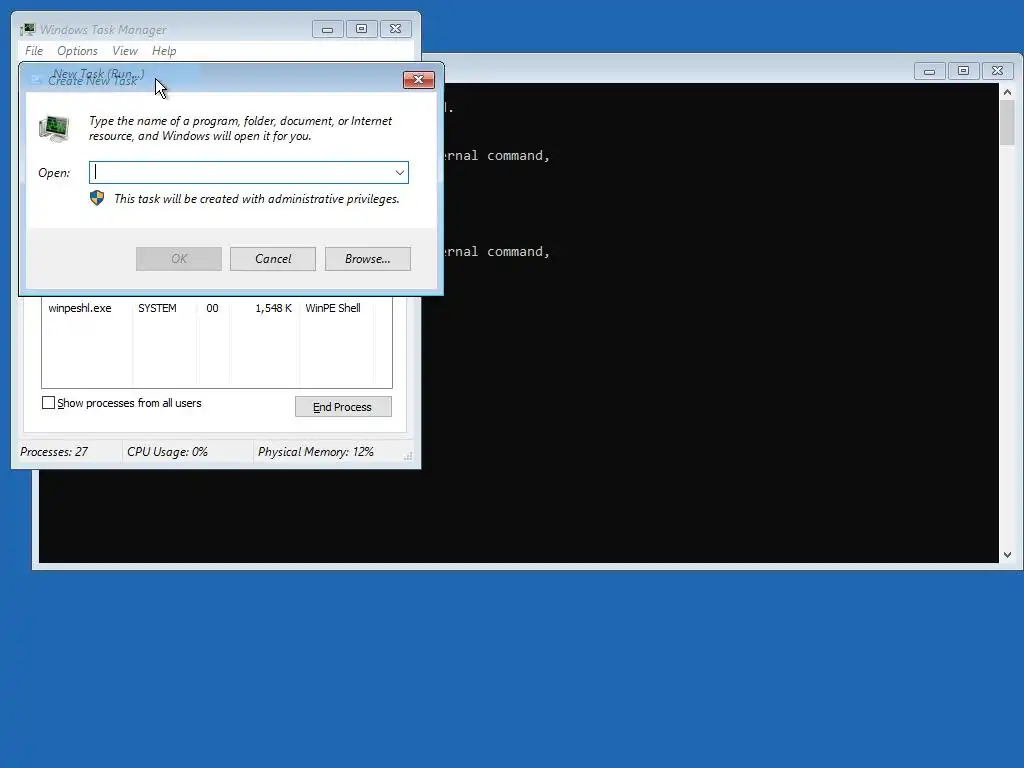Viewport: 1024px width, 768px height.
Task: Toggle Show processes from all users checkbox
Action: coord(48,402)
